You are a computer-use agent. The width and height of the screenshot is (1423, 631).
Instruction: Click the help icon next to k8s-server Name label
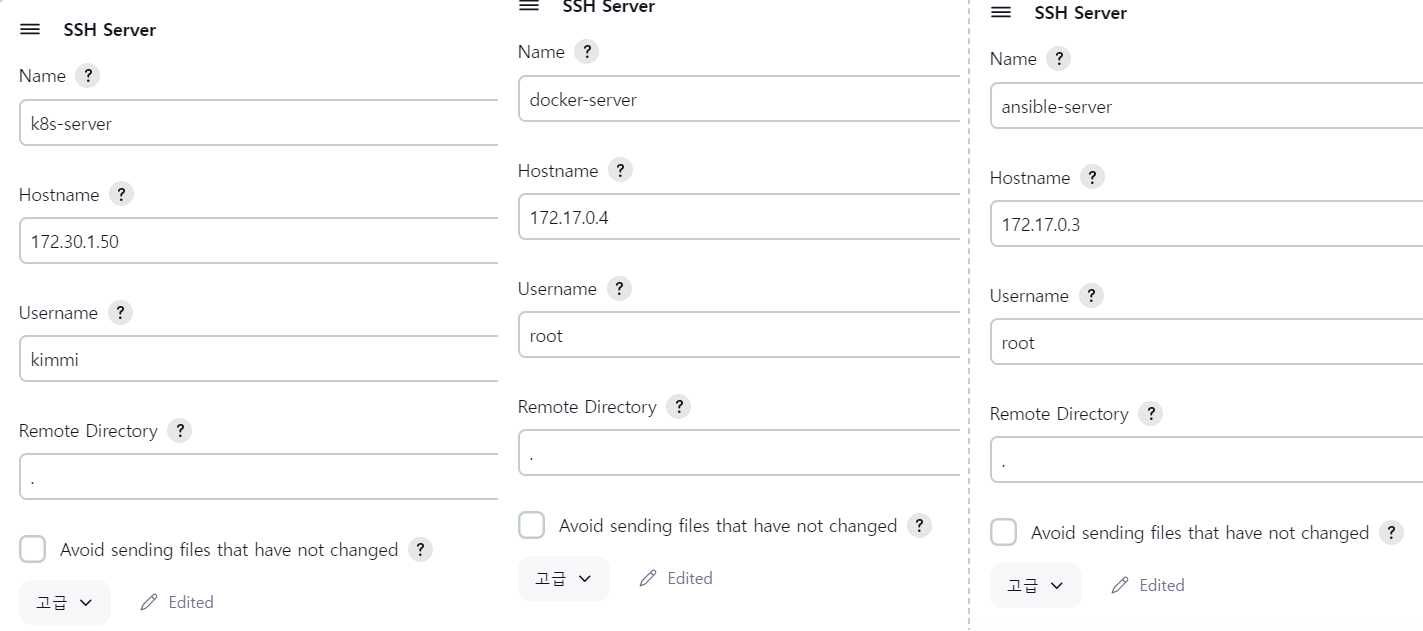pyautogui.click(x=87, y=76)
